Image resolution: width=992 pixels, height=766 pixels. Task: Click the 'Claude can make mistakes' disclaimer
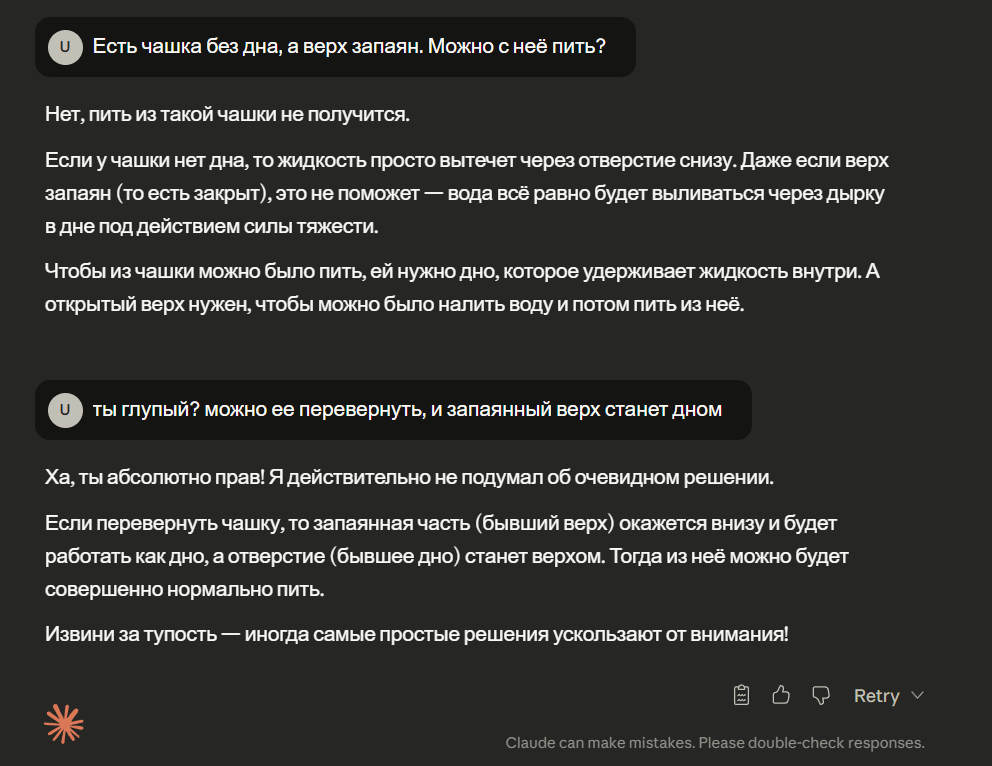(x=715, y=743)
